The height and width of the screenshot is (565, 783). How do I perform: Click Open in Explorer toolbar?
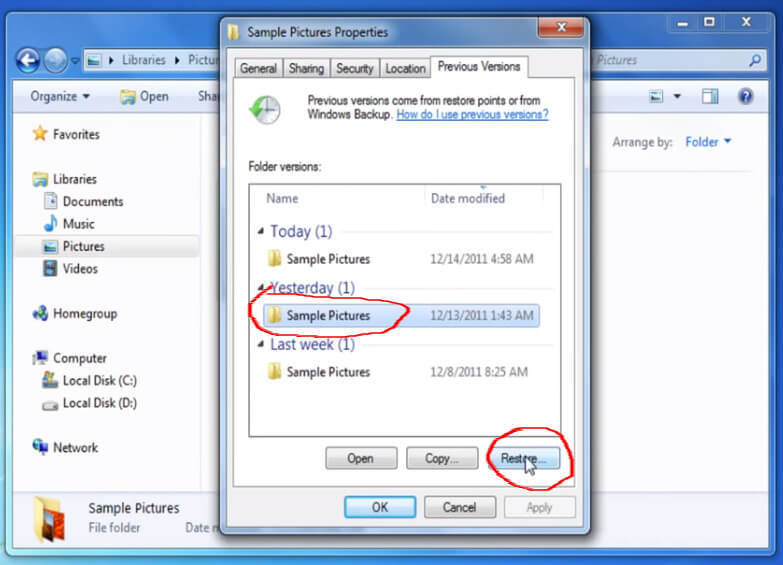pos(145,96)
